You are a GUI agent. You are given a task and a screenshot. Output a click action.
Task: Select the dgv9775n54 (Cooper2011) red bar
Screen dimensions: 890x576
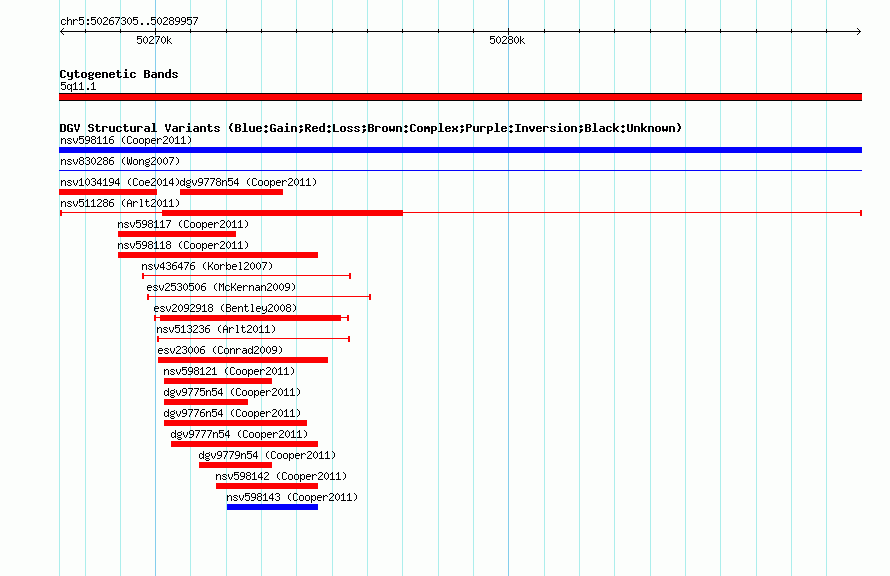tap(206, 402)
